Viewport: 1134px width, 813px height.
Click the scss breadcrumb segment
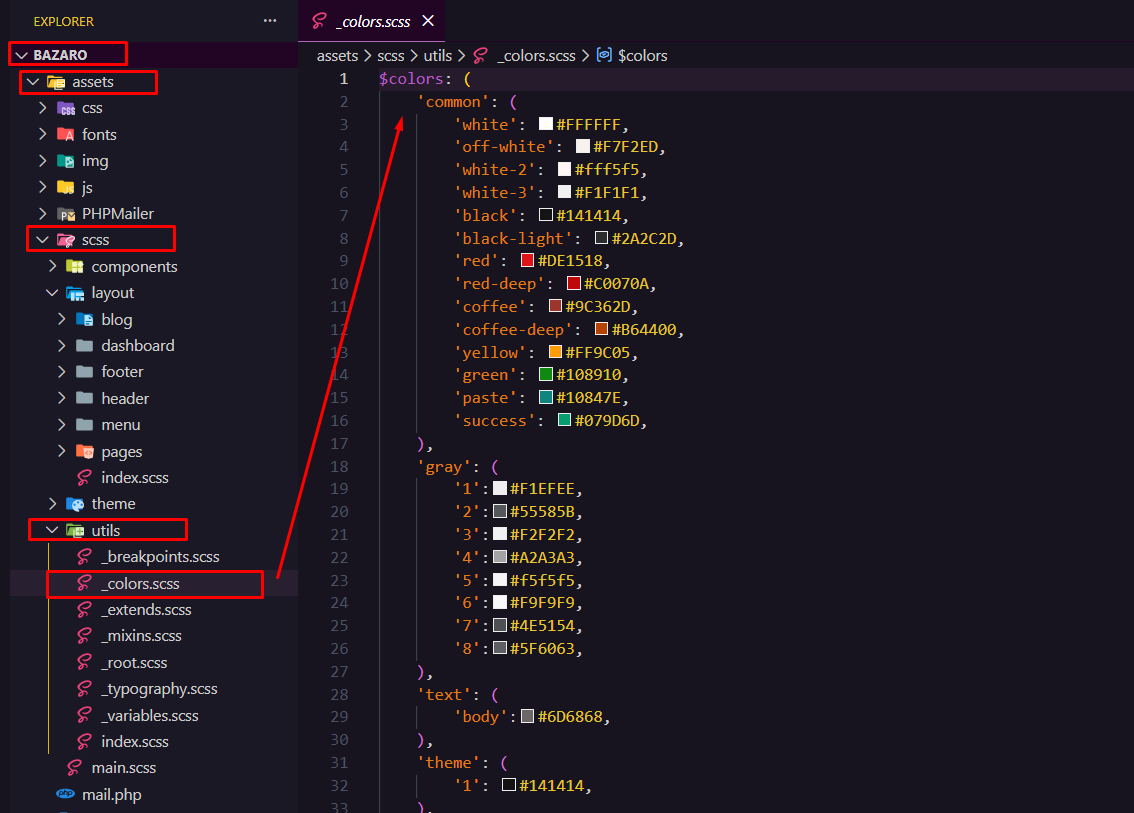pos(390,56)
